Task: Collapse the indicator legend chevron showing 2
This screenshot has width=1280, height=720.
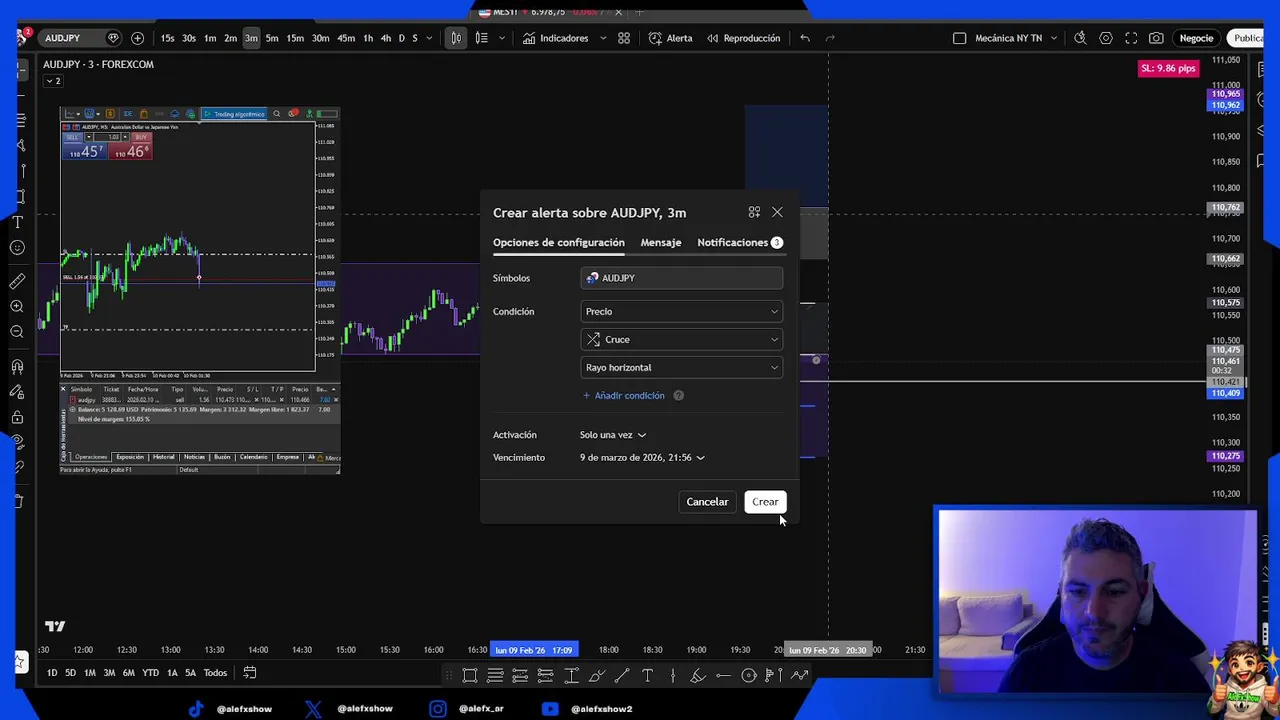Action: [x=52, y=81]
